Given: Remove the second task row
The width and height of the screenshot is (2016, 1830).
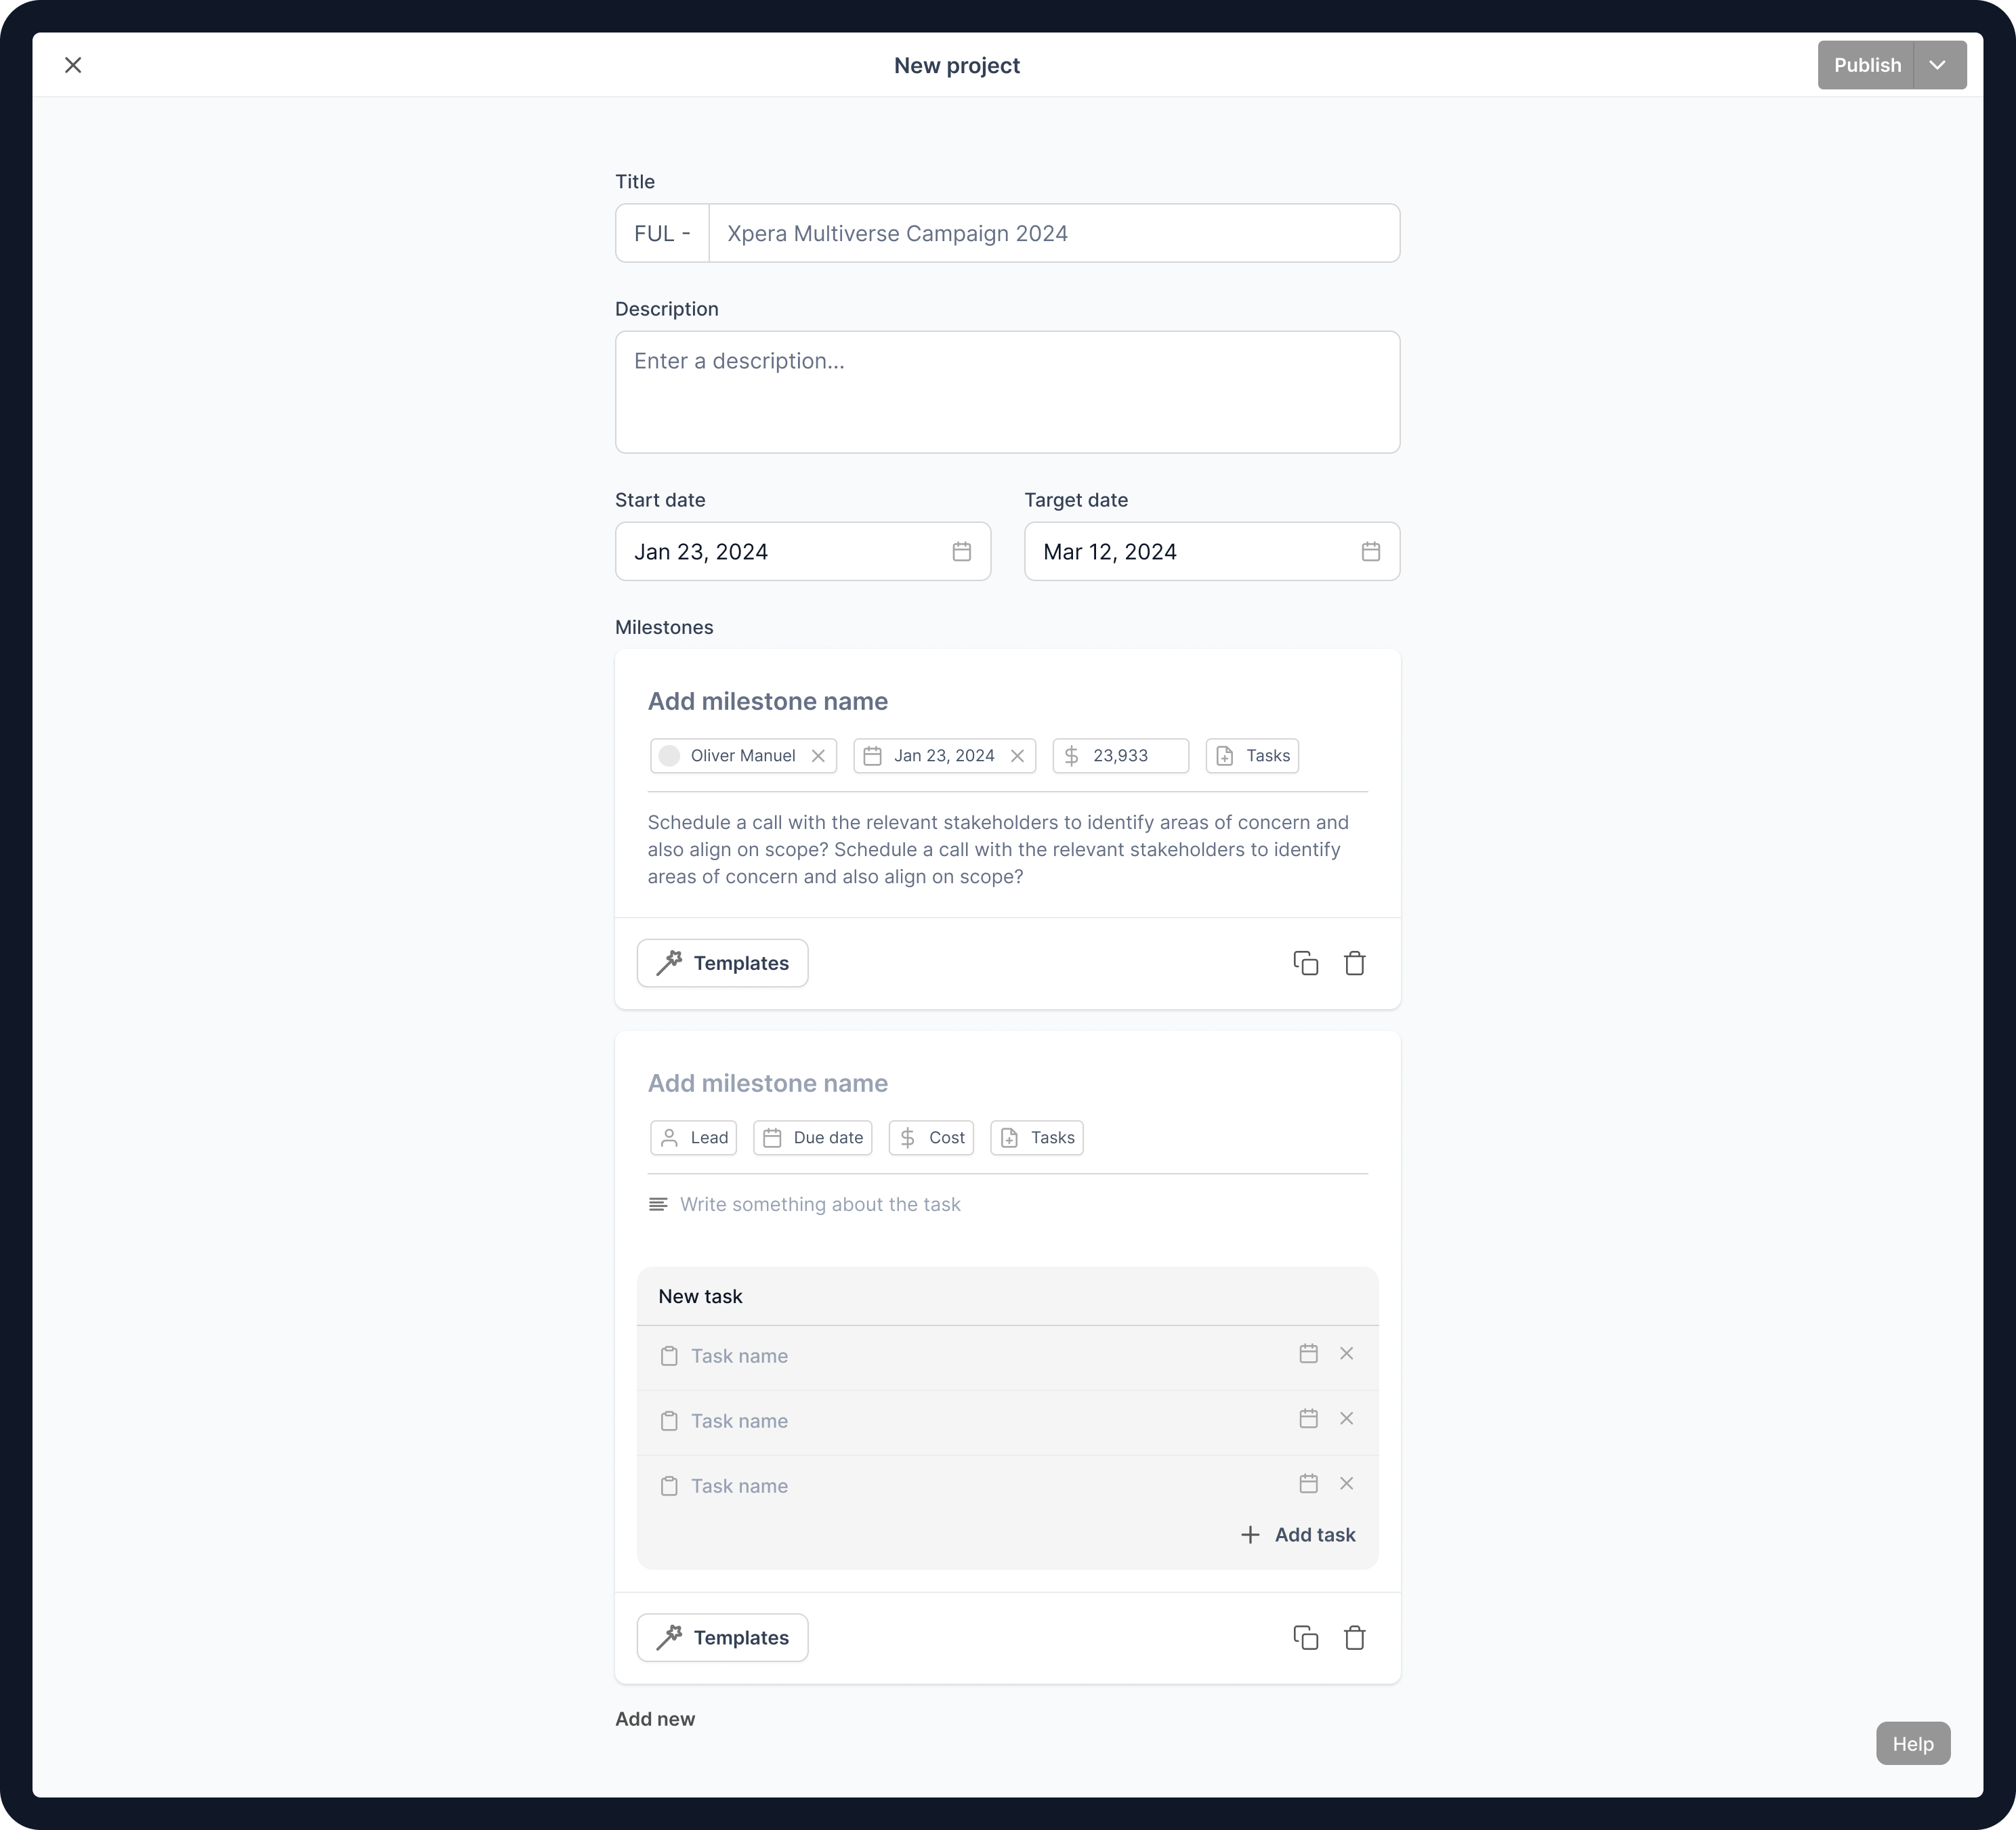Looking at the screenshot, I should pos(1346,1419).
